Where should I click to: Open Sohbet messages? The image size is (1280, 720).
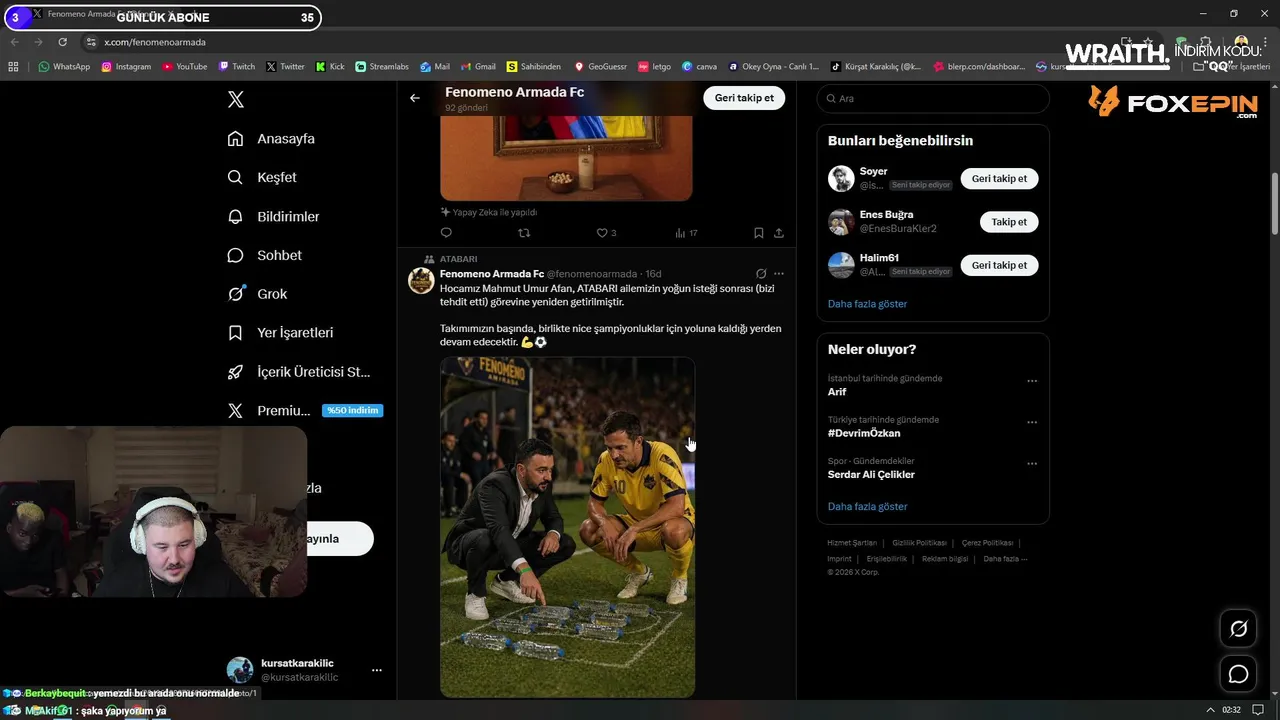point(265,255)
